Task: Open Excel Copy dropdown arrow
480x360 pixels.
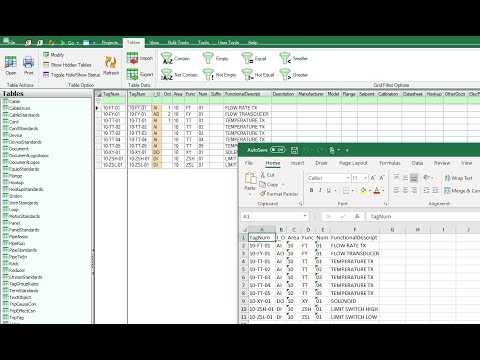Action: [283, 185]
